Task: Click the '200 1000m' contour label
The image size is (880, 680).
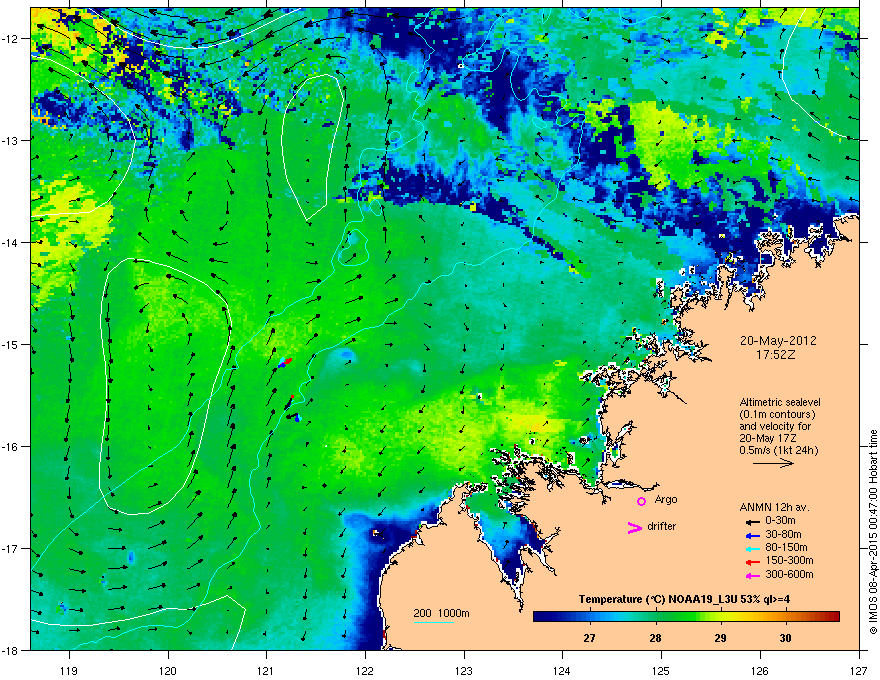Action: point(441,613)
